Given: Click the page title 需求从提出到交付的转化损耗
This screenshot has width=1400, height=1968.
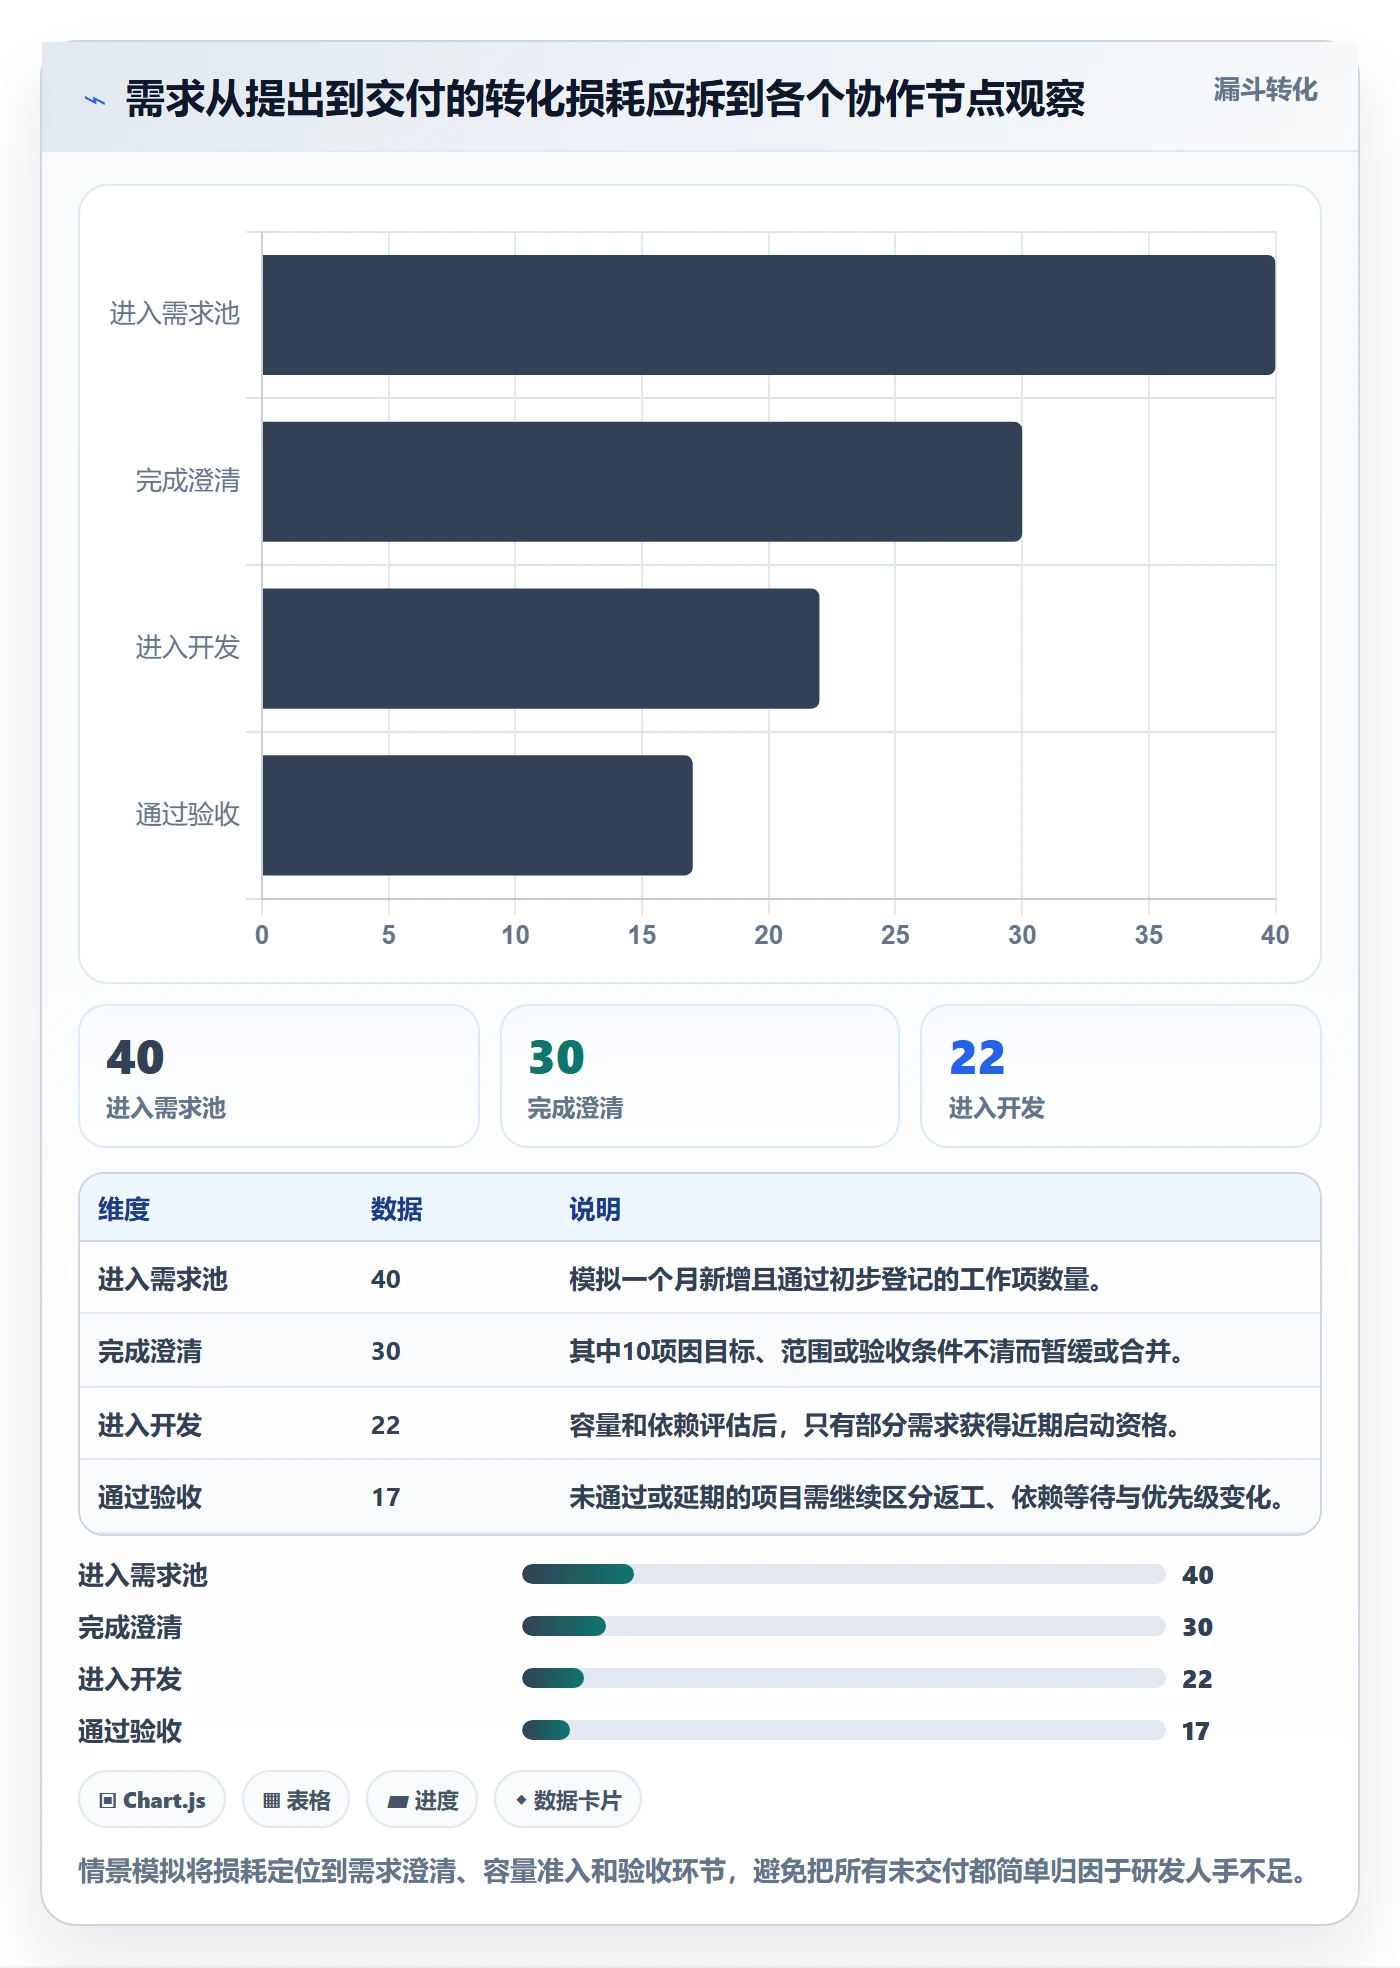Looking at the screenshot, I should point(605,99).
